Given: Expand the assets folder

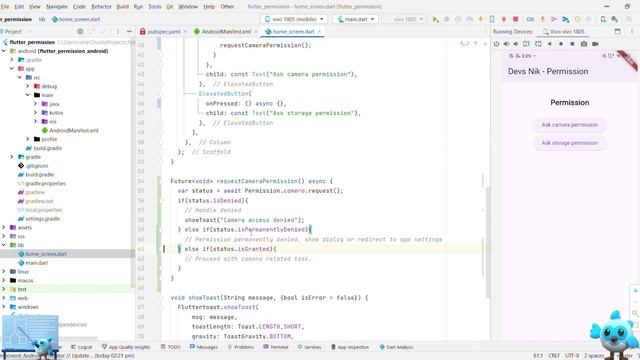Looking at the screenshot, I should pos(4,228).
